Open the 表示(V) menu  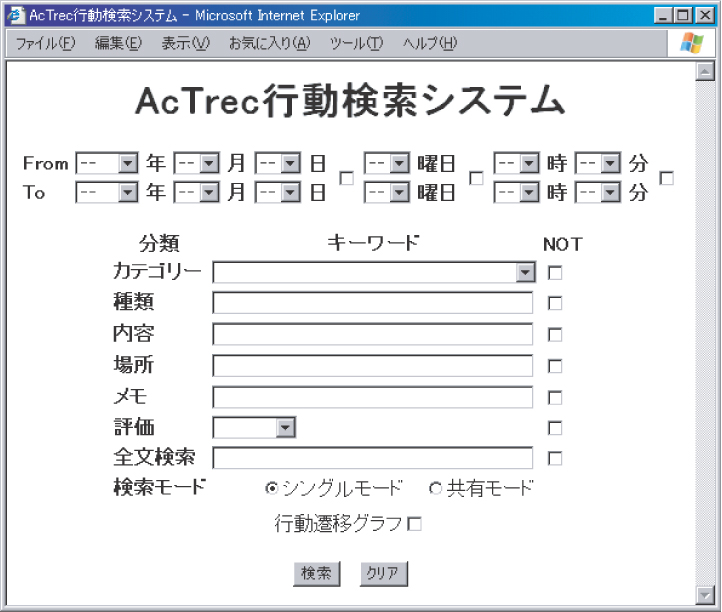185,43
